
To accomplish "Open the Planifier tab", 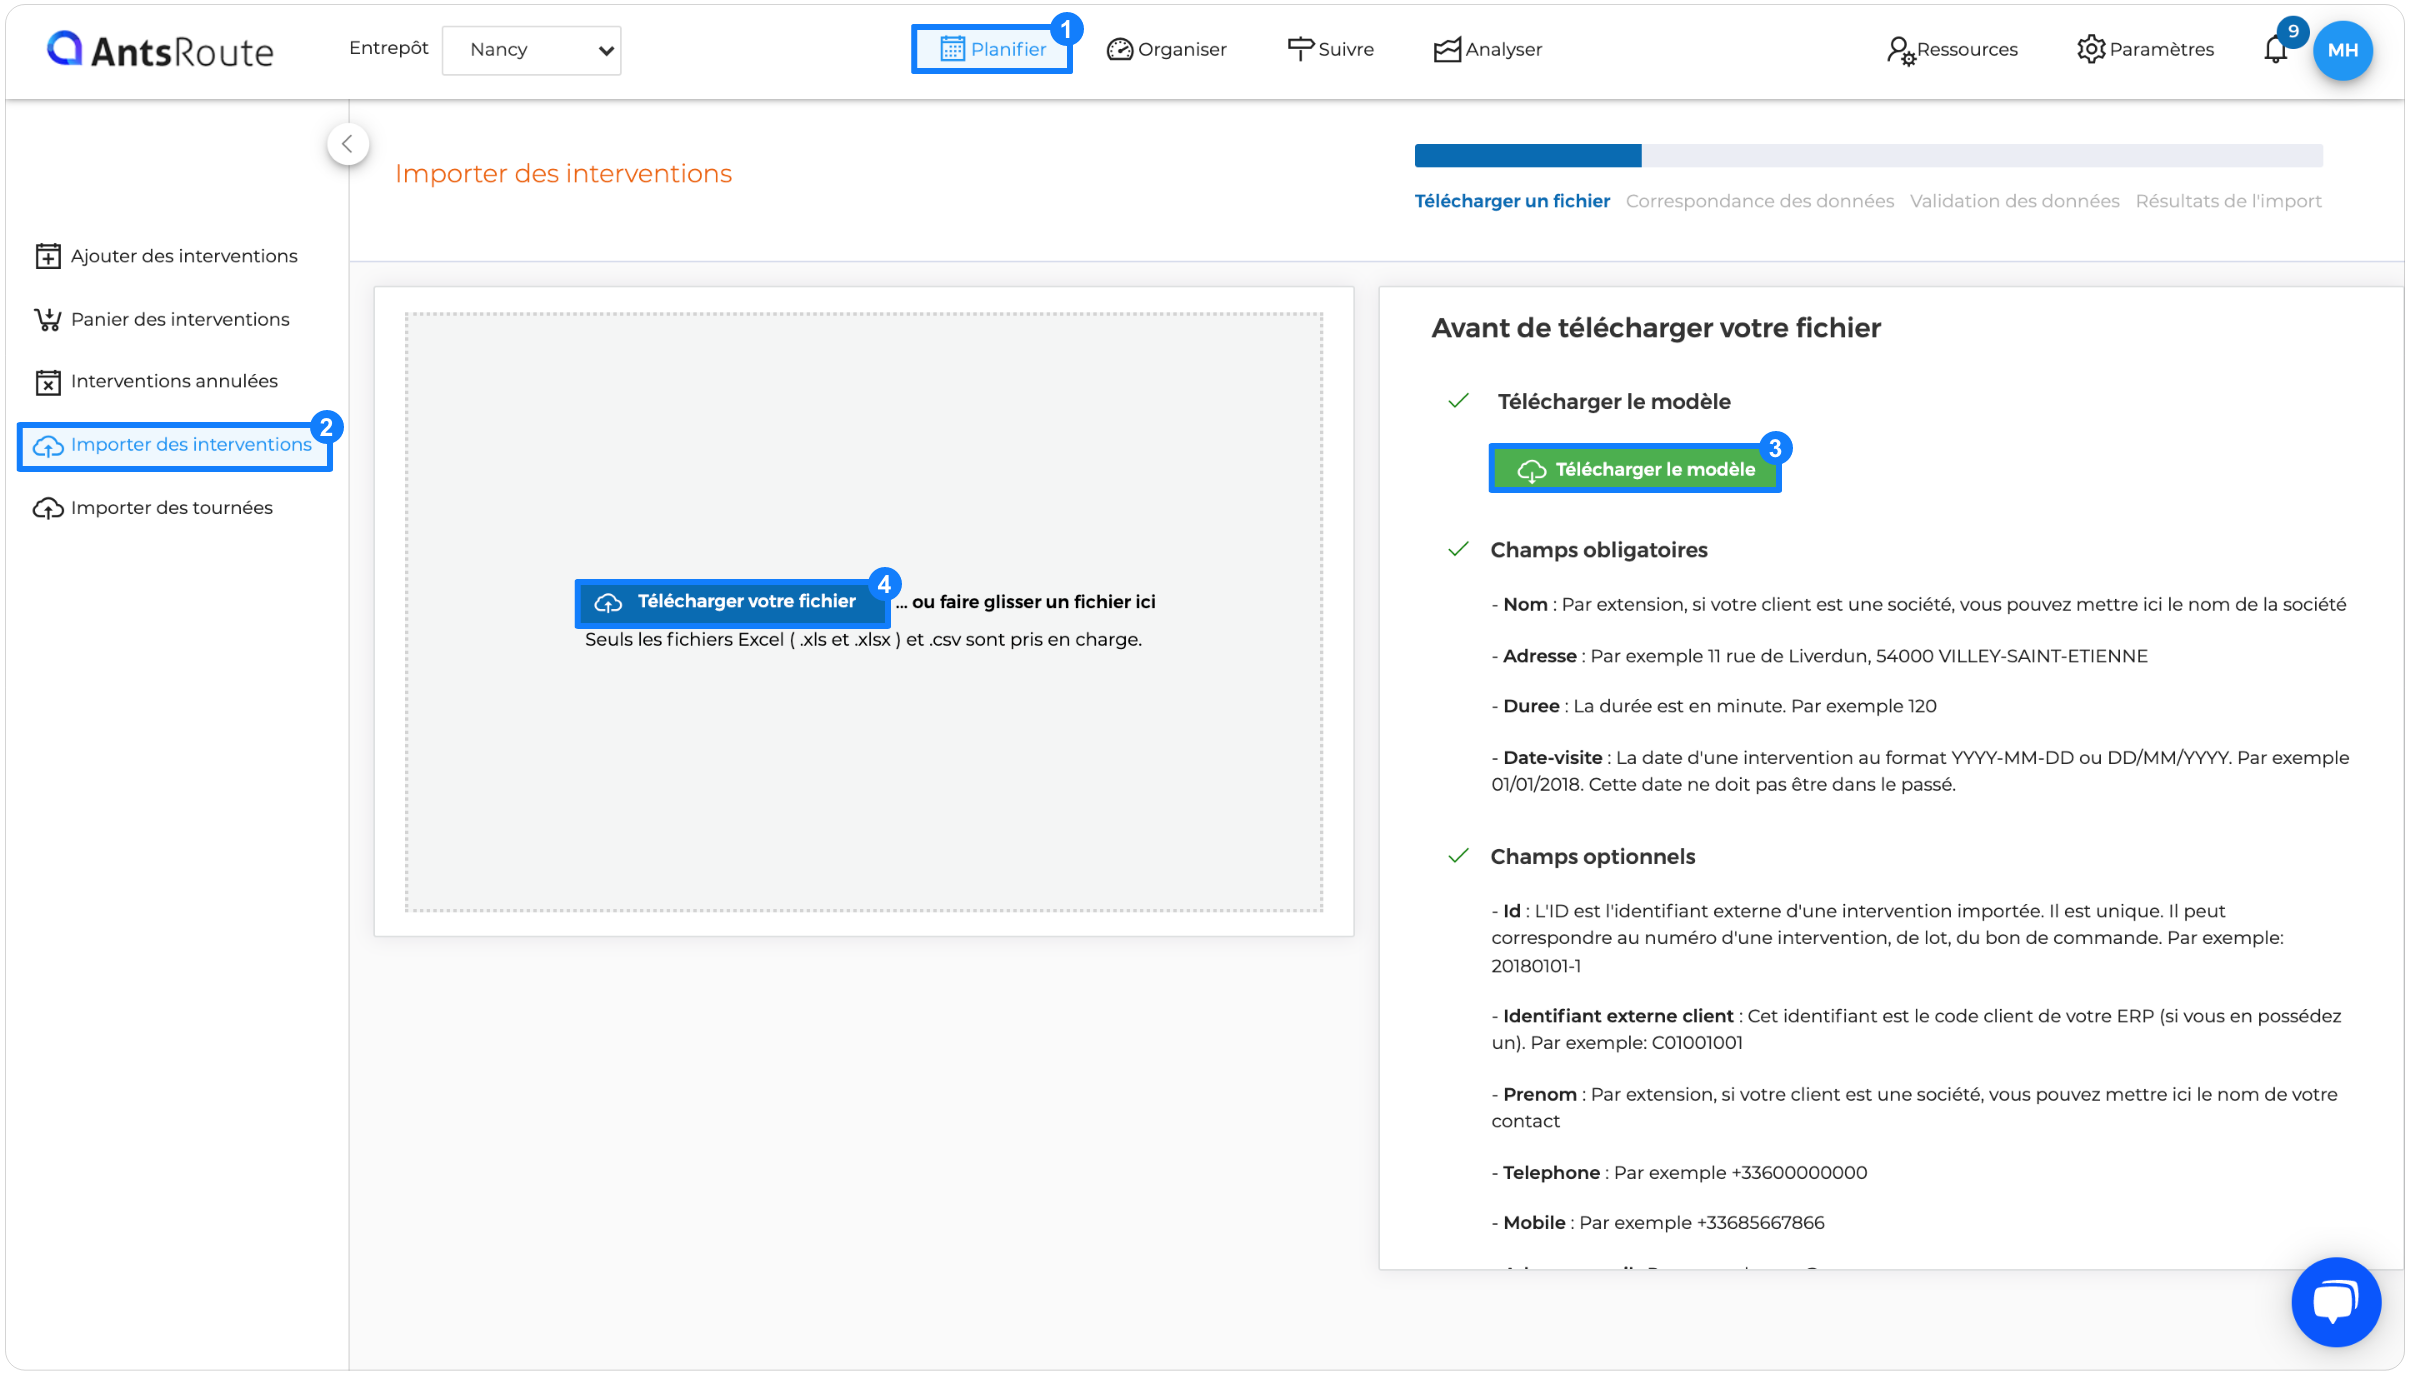I will point(992,49).
